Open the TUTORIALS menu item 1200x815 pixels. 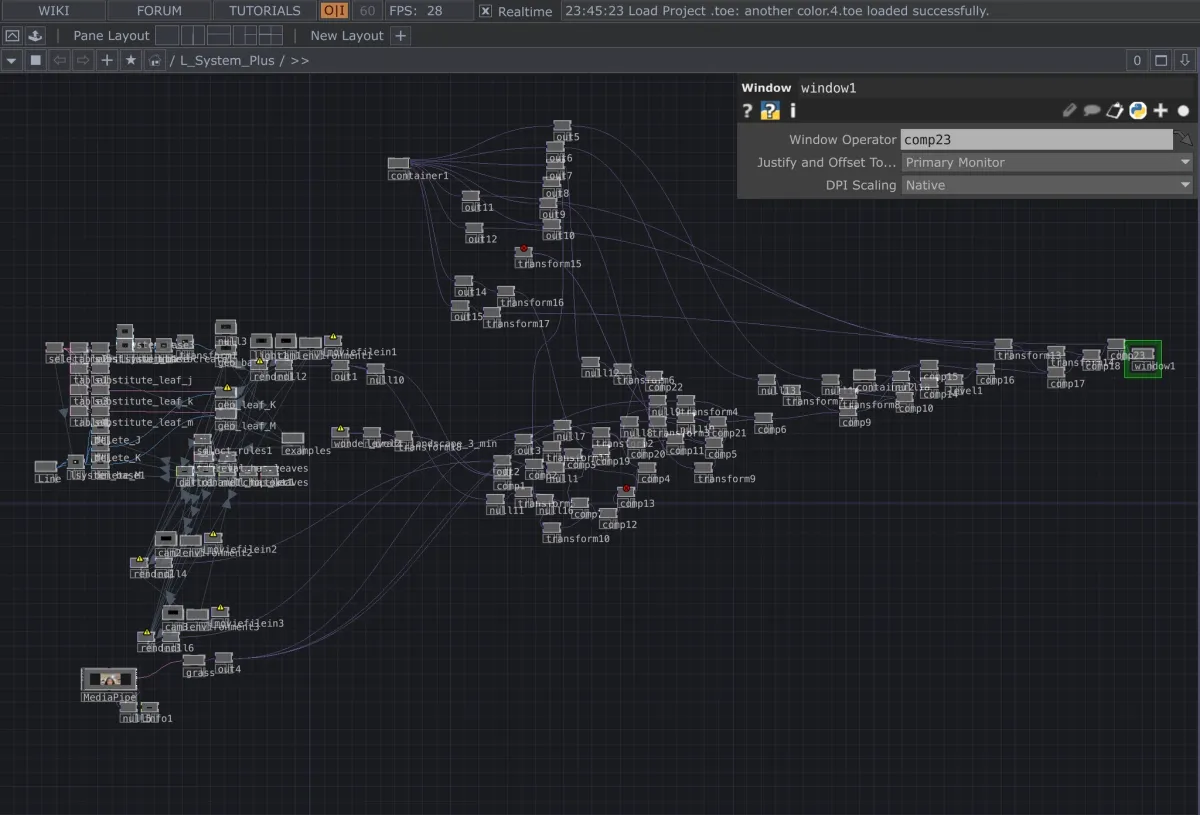(x=264, y=11)
